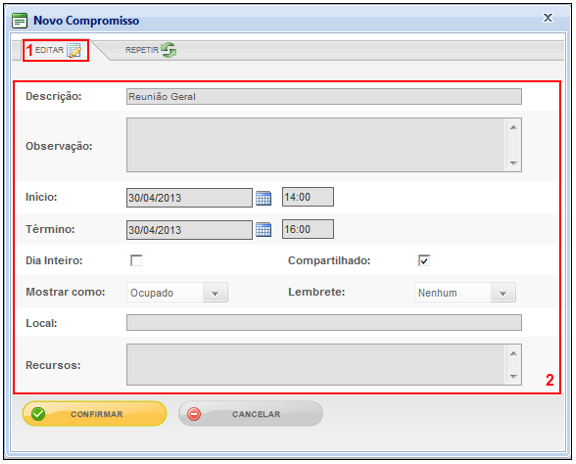The width and height of the screenshot is (576, 464).
Task: Focus the Descrição field with Reunião Geral
Action: [x=324, y=97]
